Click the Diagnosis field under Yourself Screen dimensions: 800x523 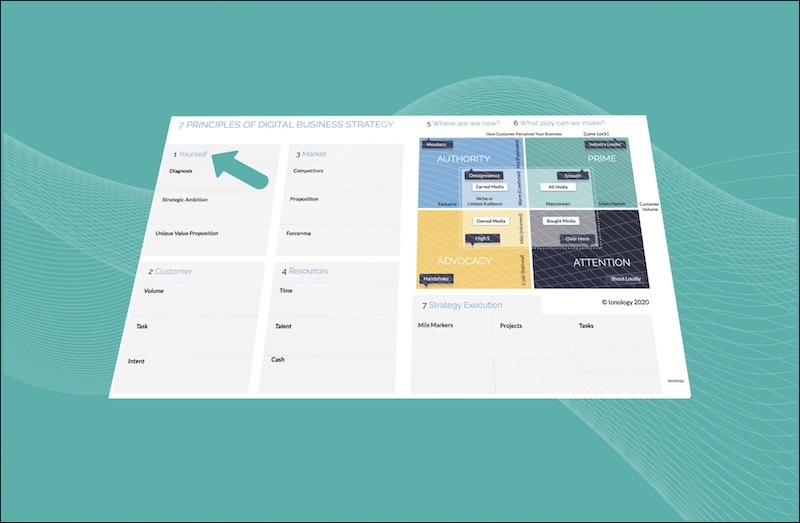click(181, 171)
